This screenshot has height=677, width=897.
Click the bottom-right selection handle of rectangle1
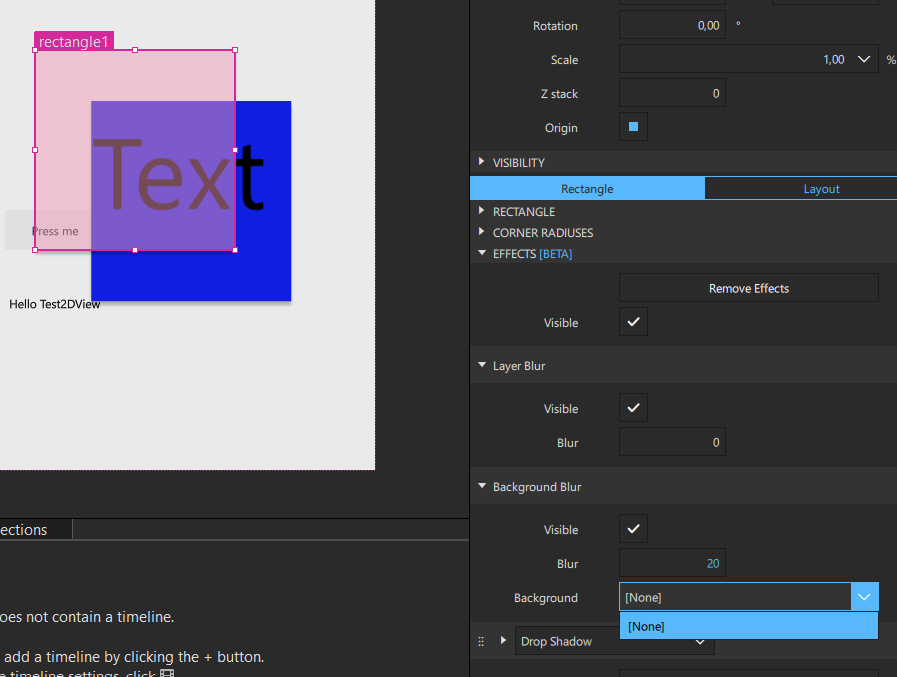click(235, 250)
